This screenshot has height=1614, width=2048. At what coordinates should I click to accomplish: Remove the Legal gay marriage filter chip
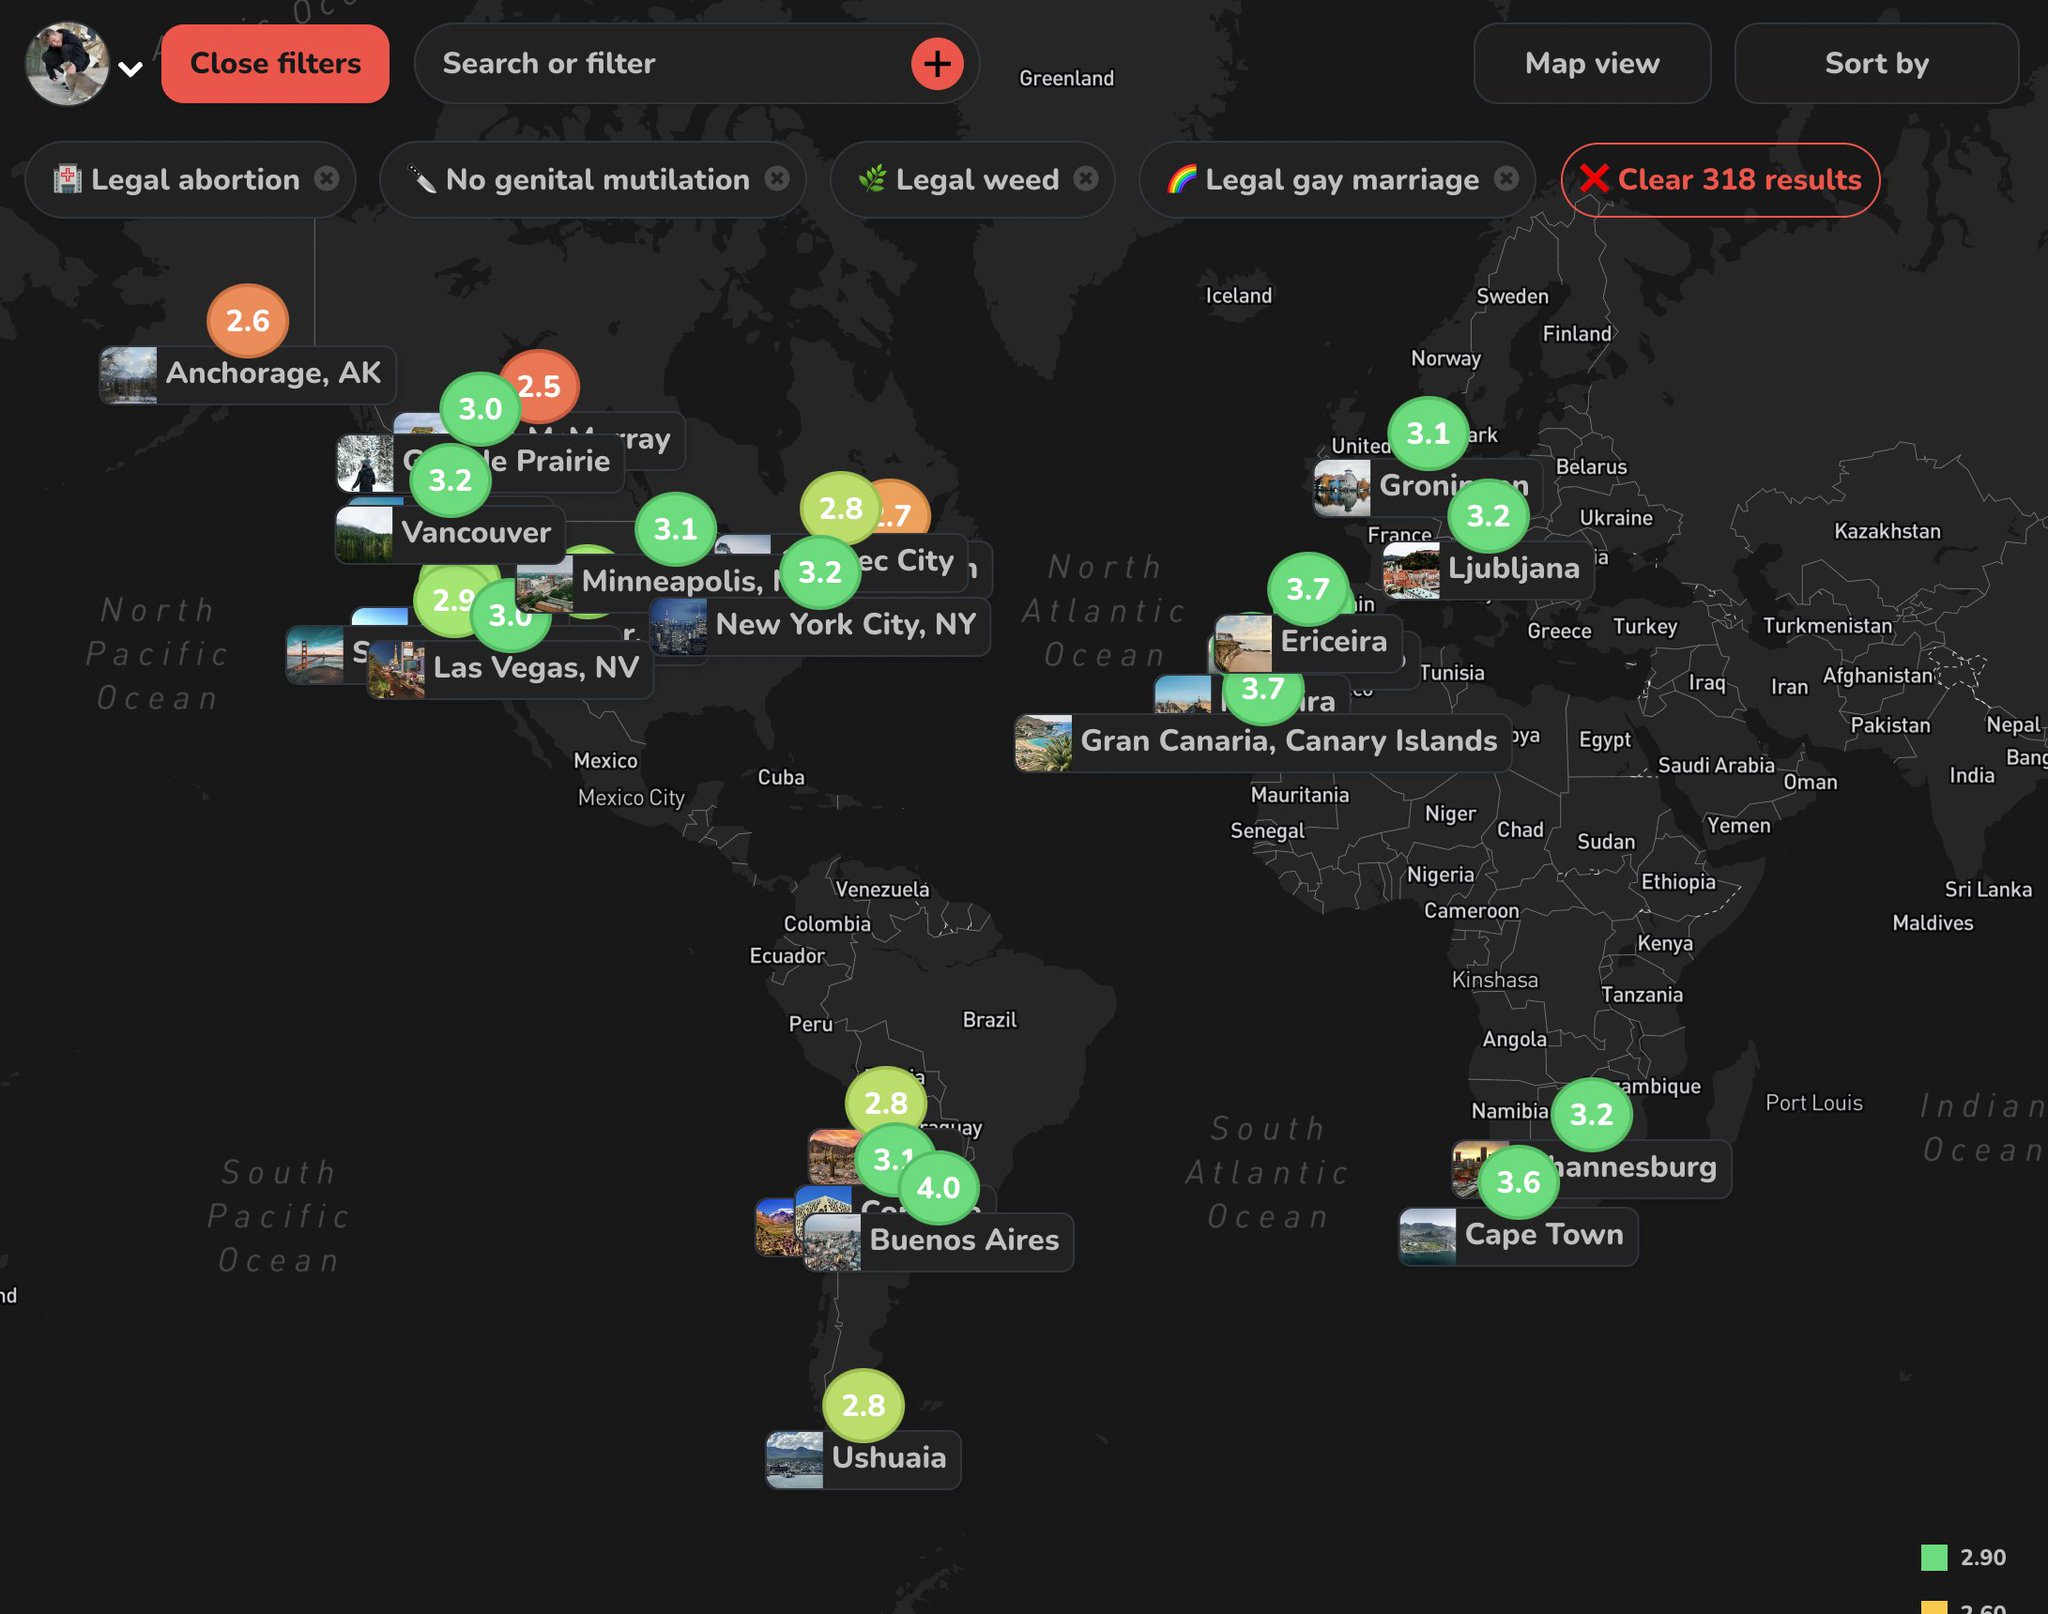coord(1505,180)
